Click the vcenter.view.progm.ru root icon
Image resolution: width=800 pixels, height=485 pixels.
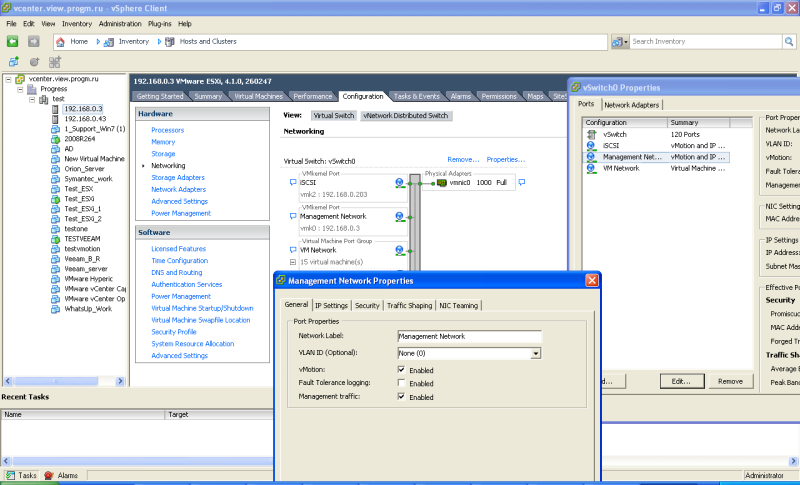coord(20,79)
